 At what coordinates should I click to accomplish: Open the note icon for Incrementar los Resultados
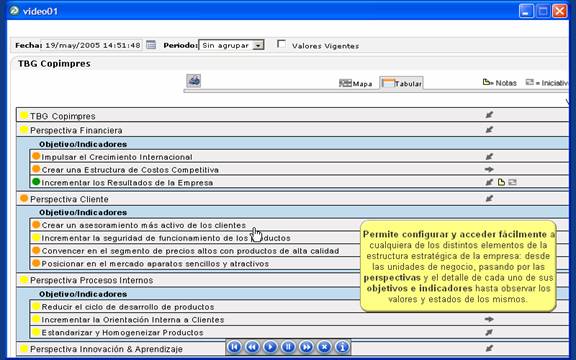pos(501,182)
